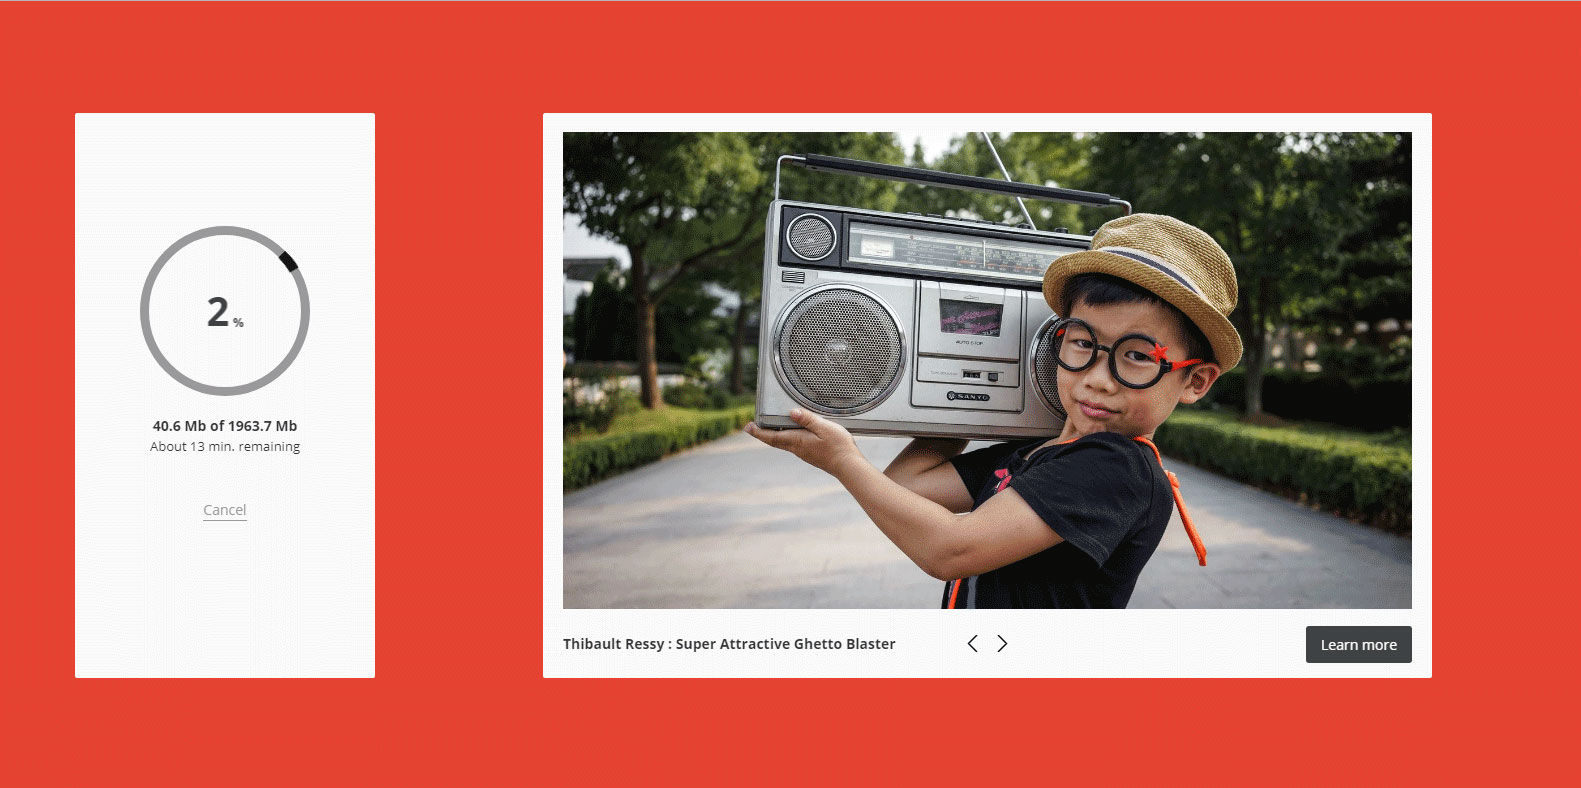The width and height of the screenshot is (1581, 788).
Task: Click the boombox's large left speaker
Action: pos(838,349)
